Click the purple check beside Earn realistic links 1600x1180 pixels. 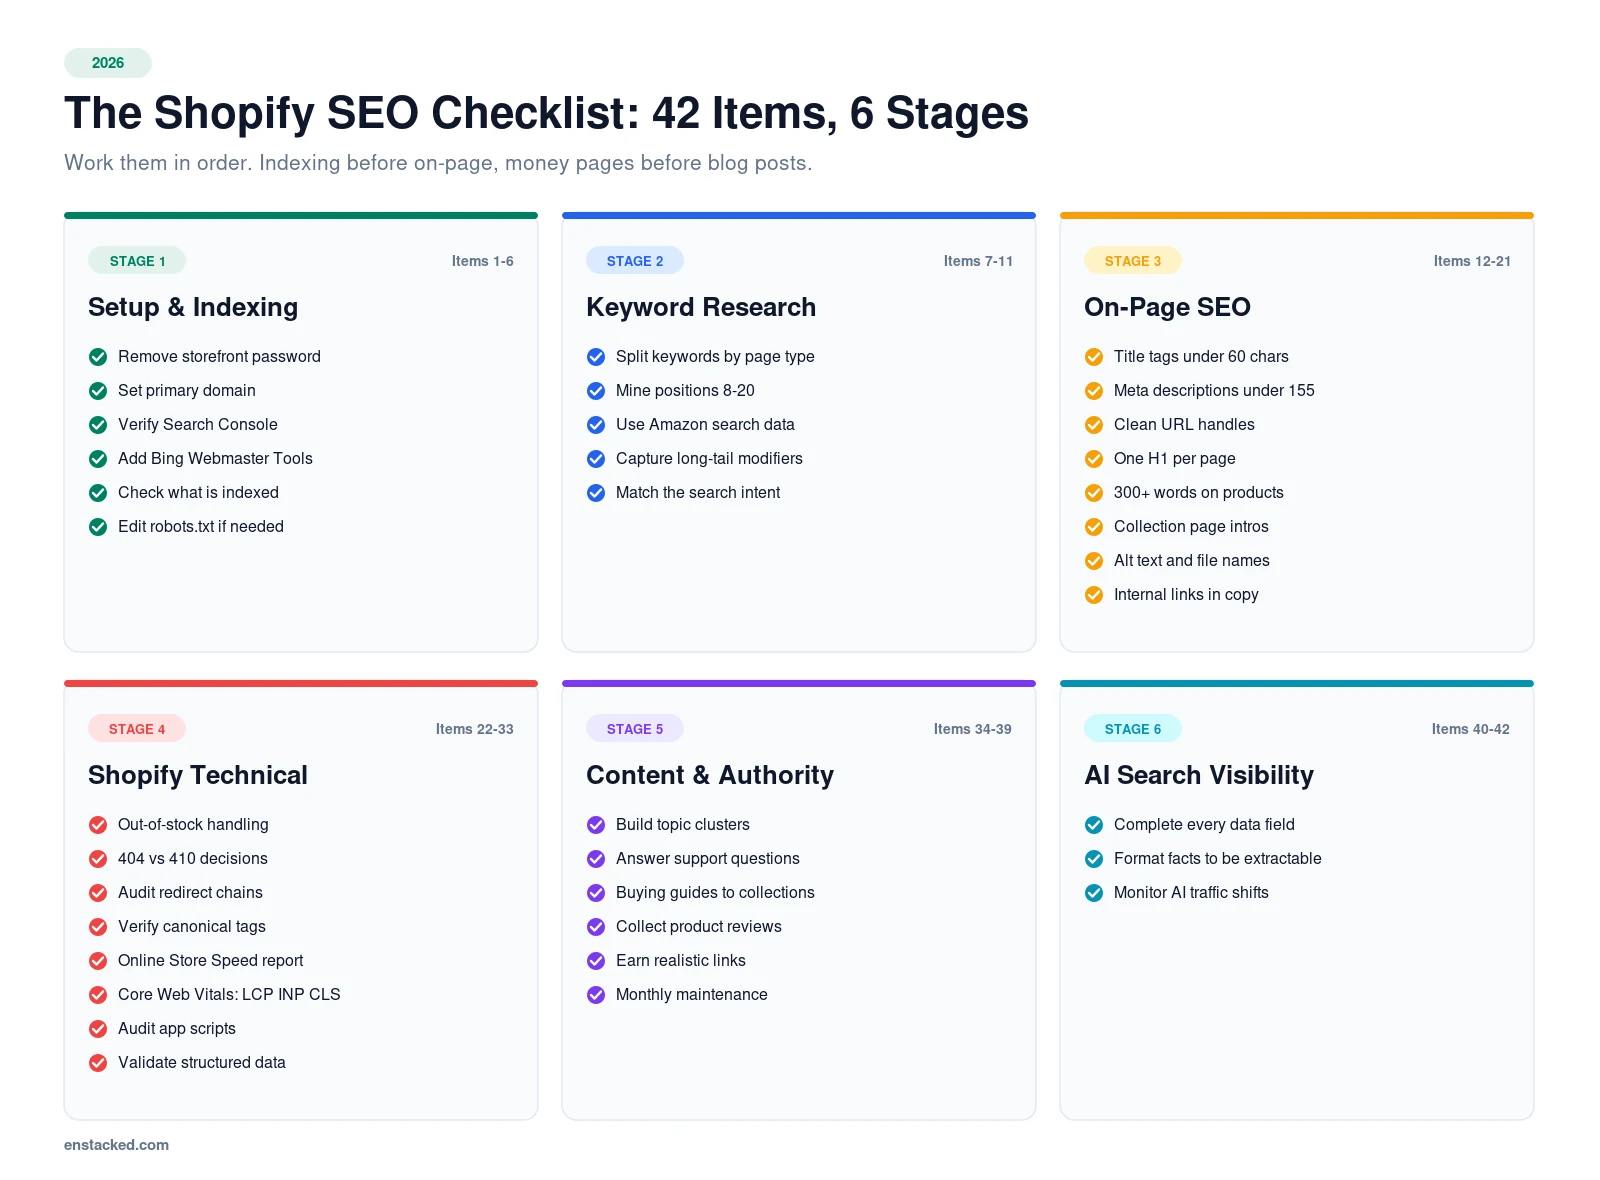click(596, 961)
